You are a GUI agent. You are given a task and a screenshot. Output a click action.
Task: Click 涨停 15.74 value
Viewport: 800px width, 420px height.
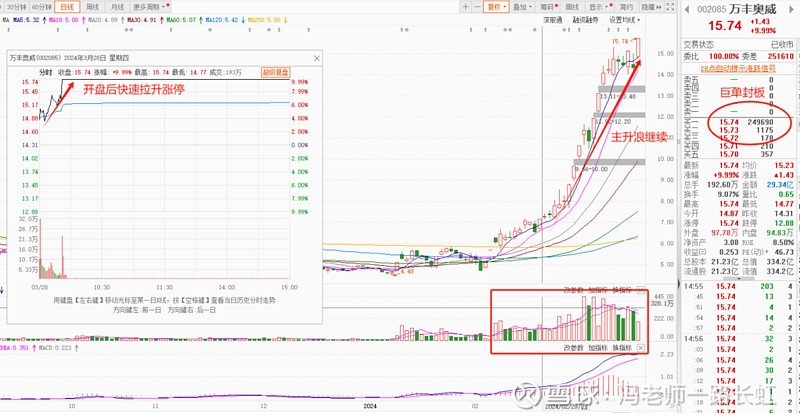coord(729,223)
